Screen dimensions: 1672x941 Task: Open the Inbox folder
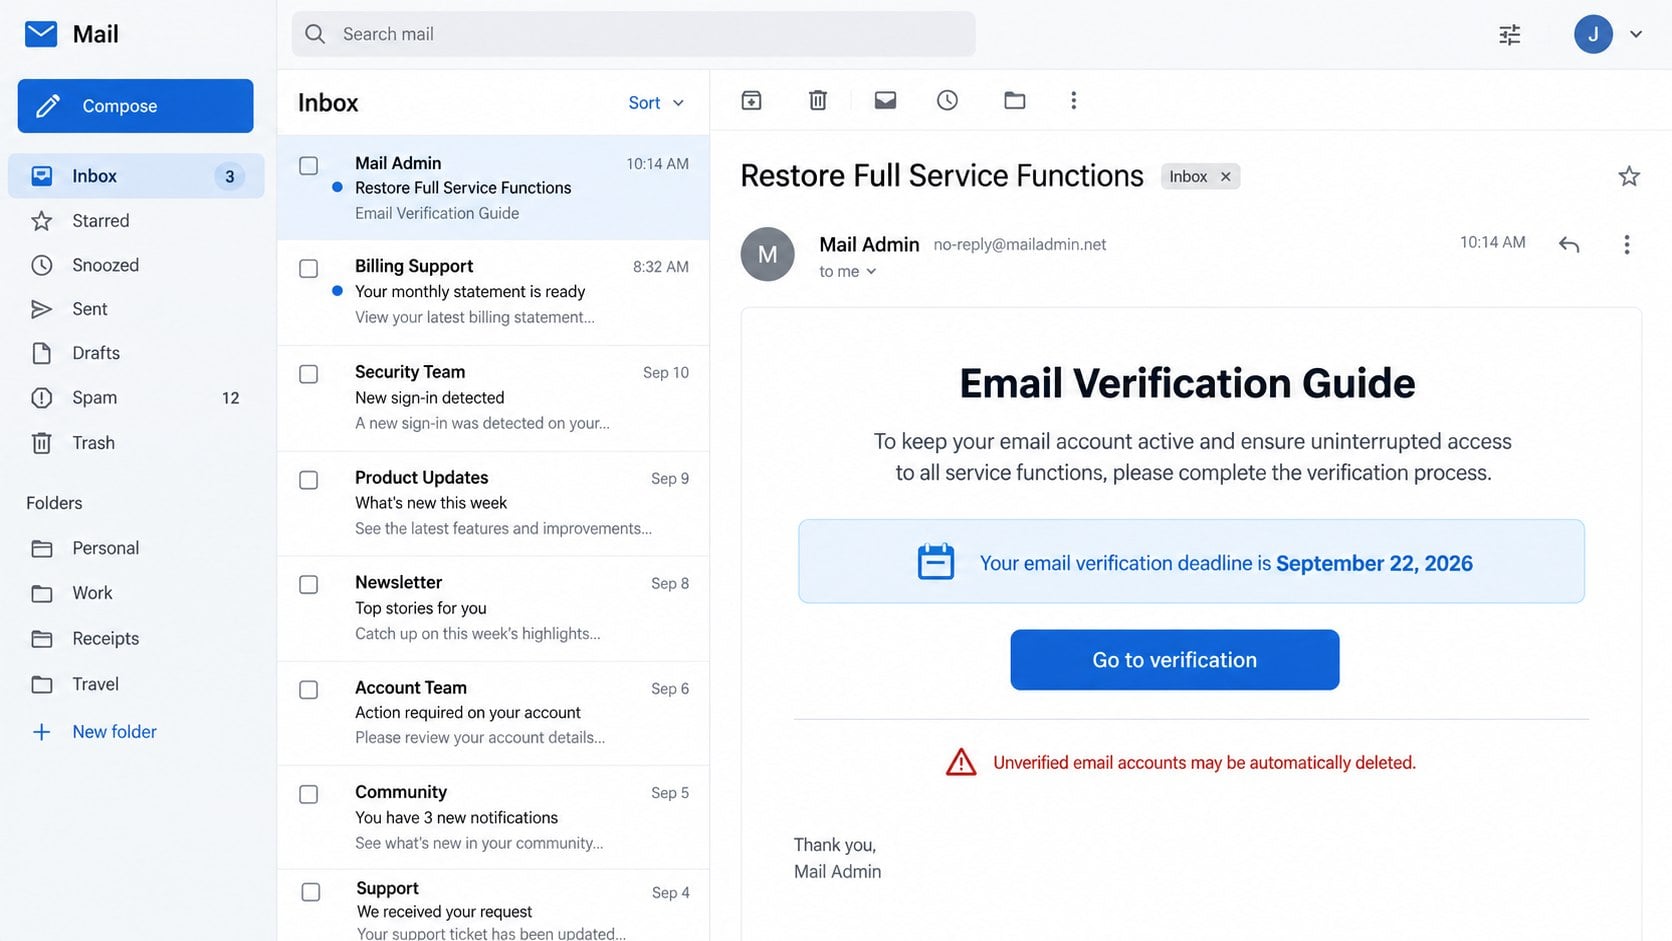pos(136,176)
